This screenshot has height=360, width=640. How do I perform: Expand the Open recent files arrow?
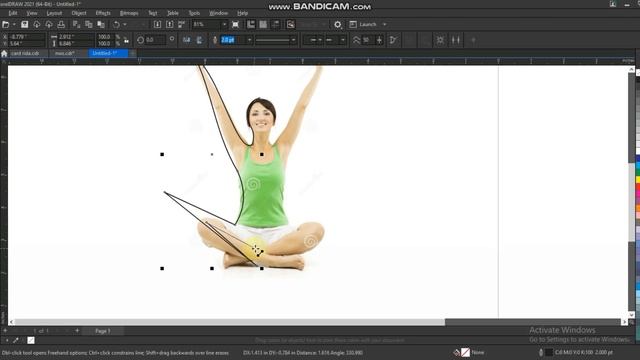[14, 24]
